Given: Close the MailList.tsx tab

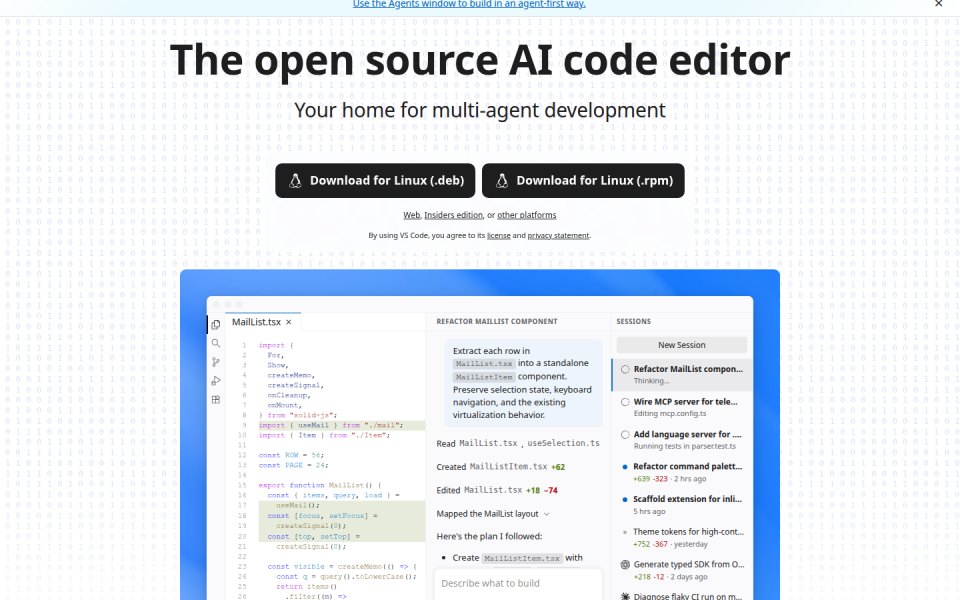Looking at the screenshot, I should coord(288,322).
